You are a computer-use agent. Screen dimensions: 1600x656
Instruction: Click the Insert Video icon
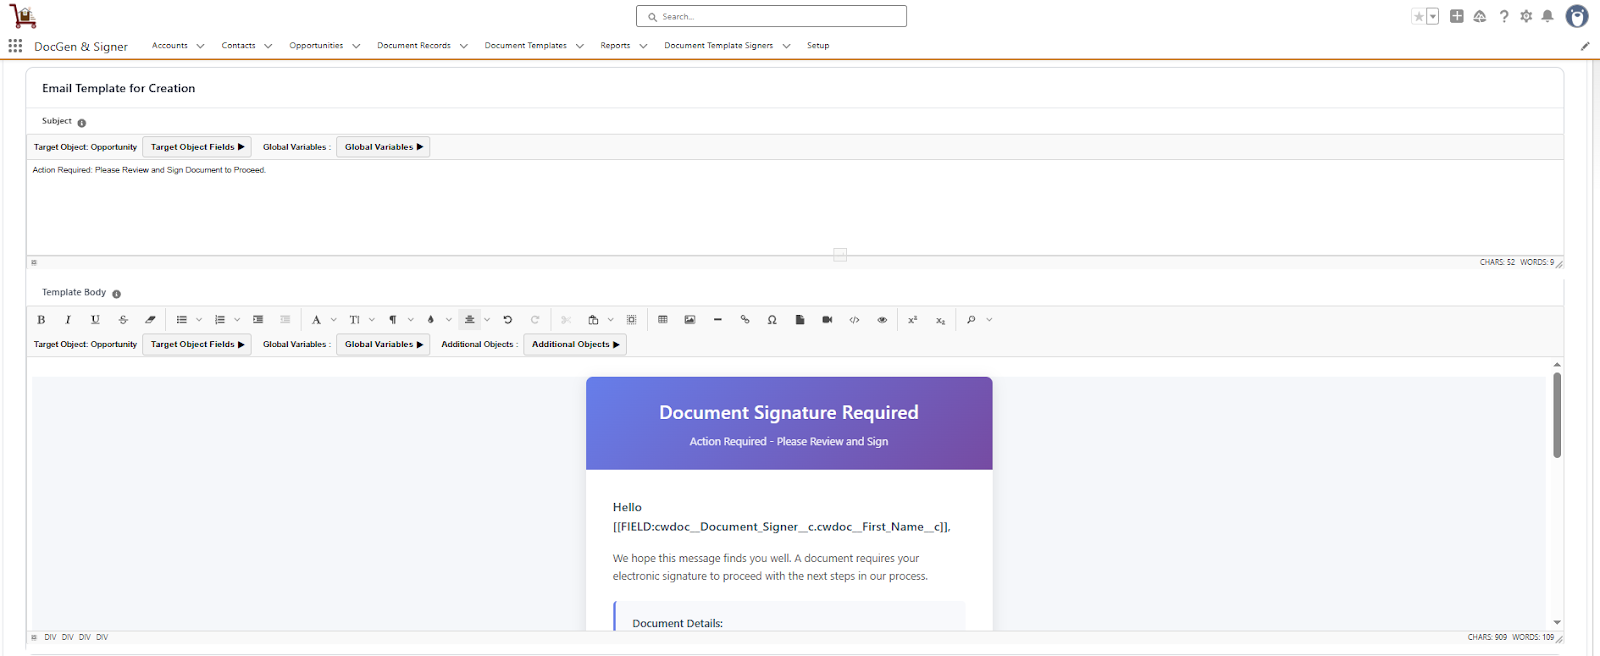tap(827, 320)
